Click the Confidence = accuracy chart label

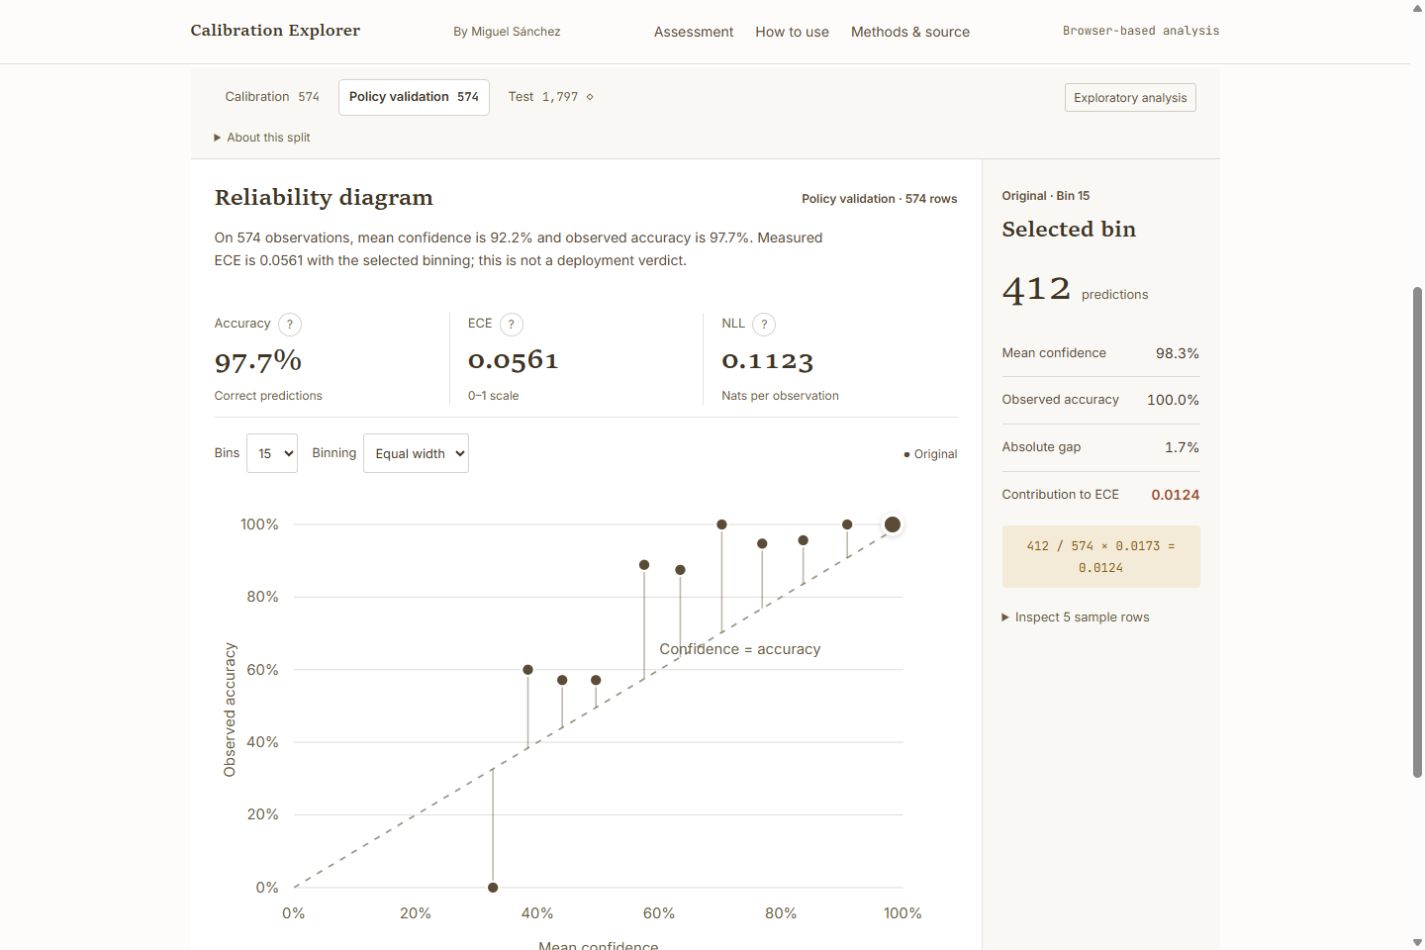coord(740,649)
